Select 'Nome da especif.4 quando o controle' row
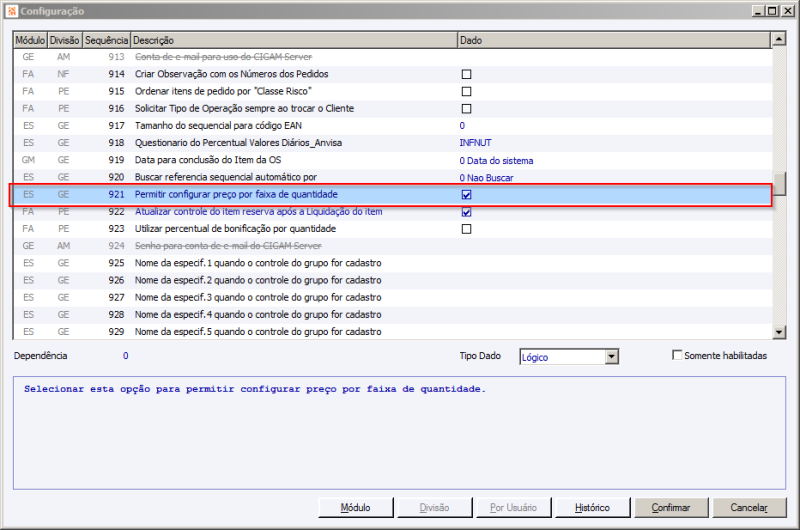800x530 pixels. pyautogui.click(x=392, y=315)
